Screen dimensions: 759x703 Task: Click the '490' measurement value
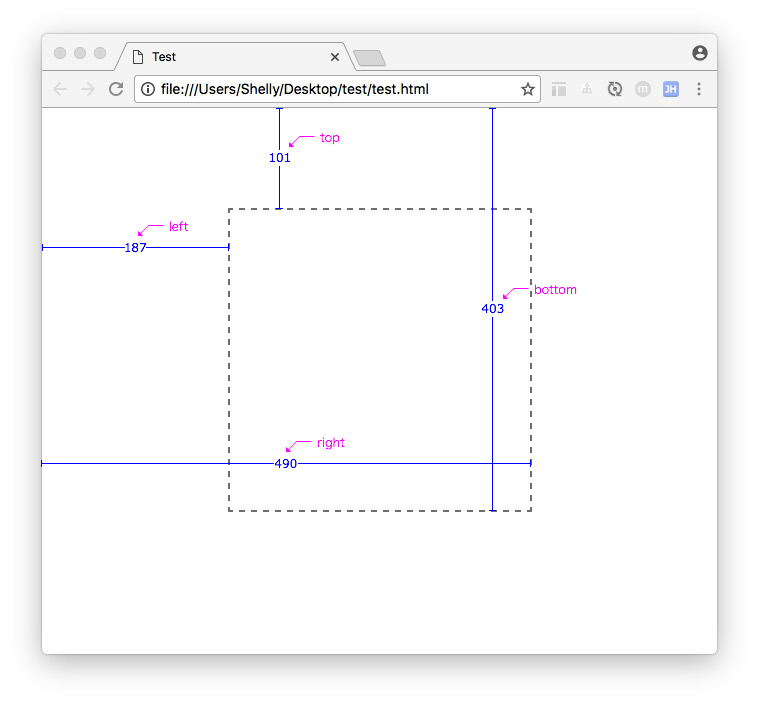click(x=286, y=464)
